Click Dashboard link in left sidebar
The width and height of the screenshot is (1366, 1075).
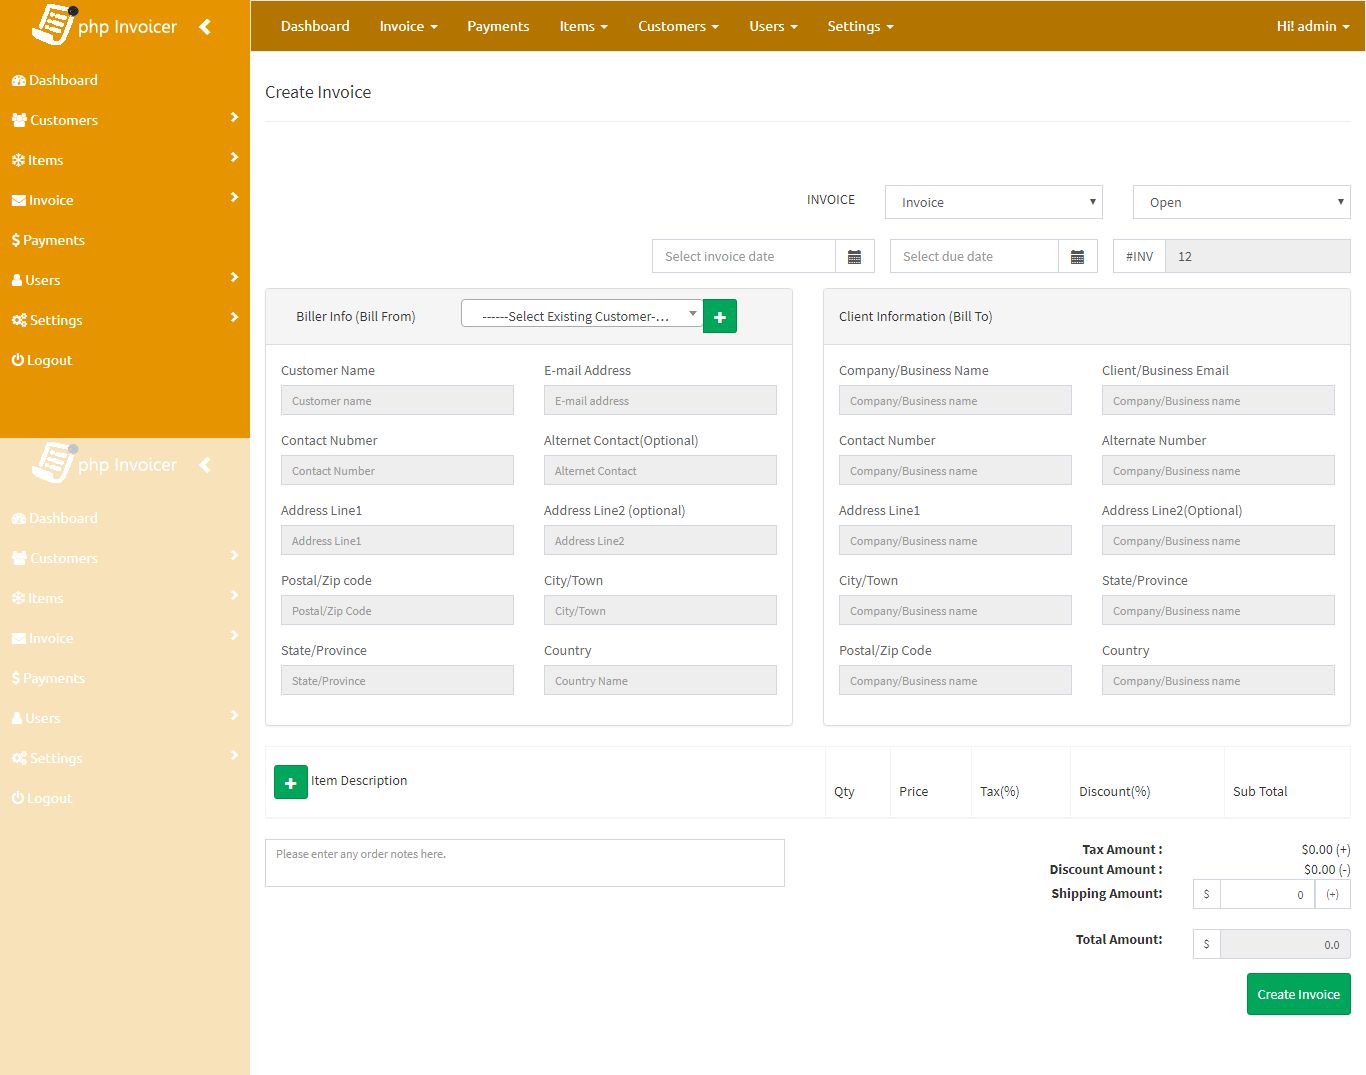coord(62,80)
